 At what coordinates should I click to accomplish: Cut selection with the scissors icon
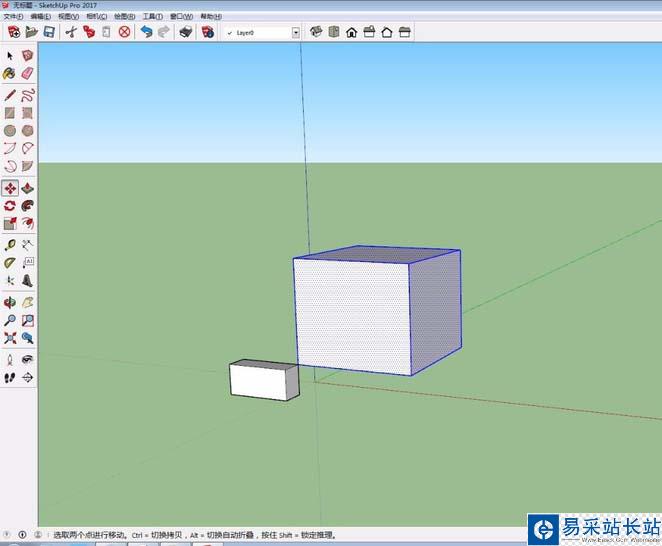click(x=71, y=32)
